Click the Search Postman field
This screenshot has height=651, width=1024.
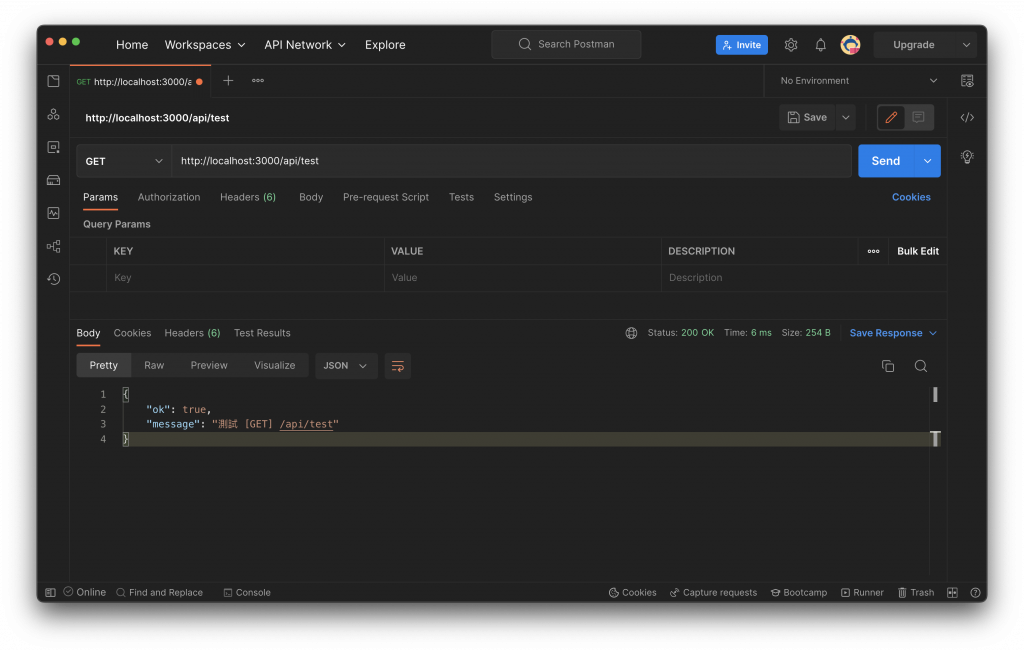(x=566, y=44)
